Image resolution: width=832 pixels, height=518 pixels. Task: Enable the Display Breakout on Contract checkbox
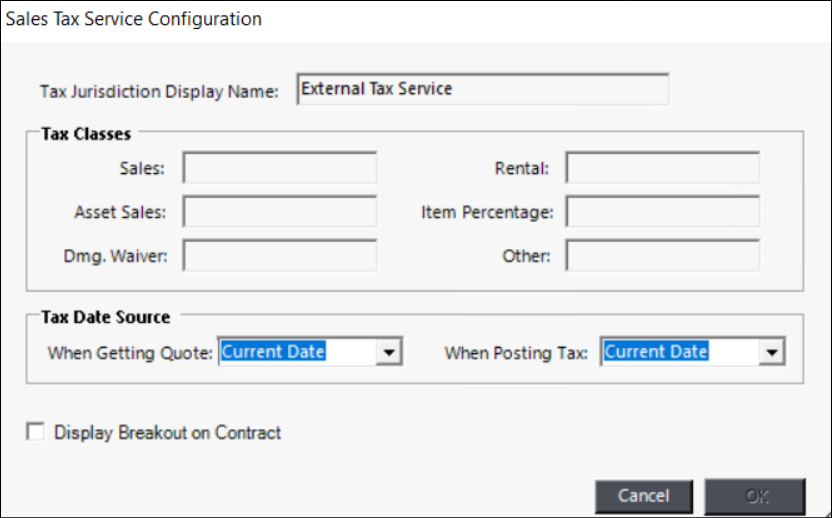point(37,432)
